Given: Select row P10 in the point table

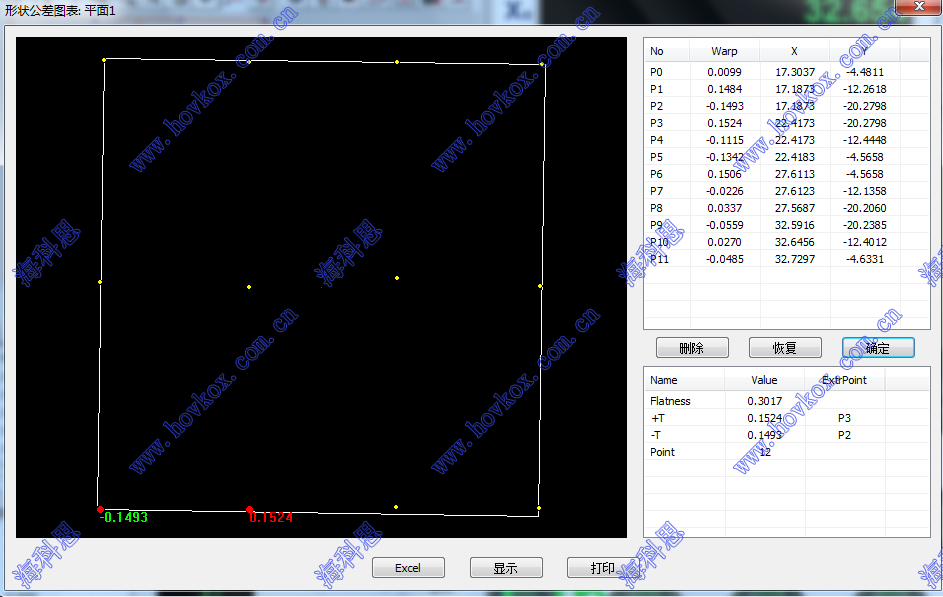Looking at the screenshot, I should (787, 242).
